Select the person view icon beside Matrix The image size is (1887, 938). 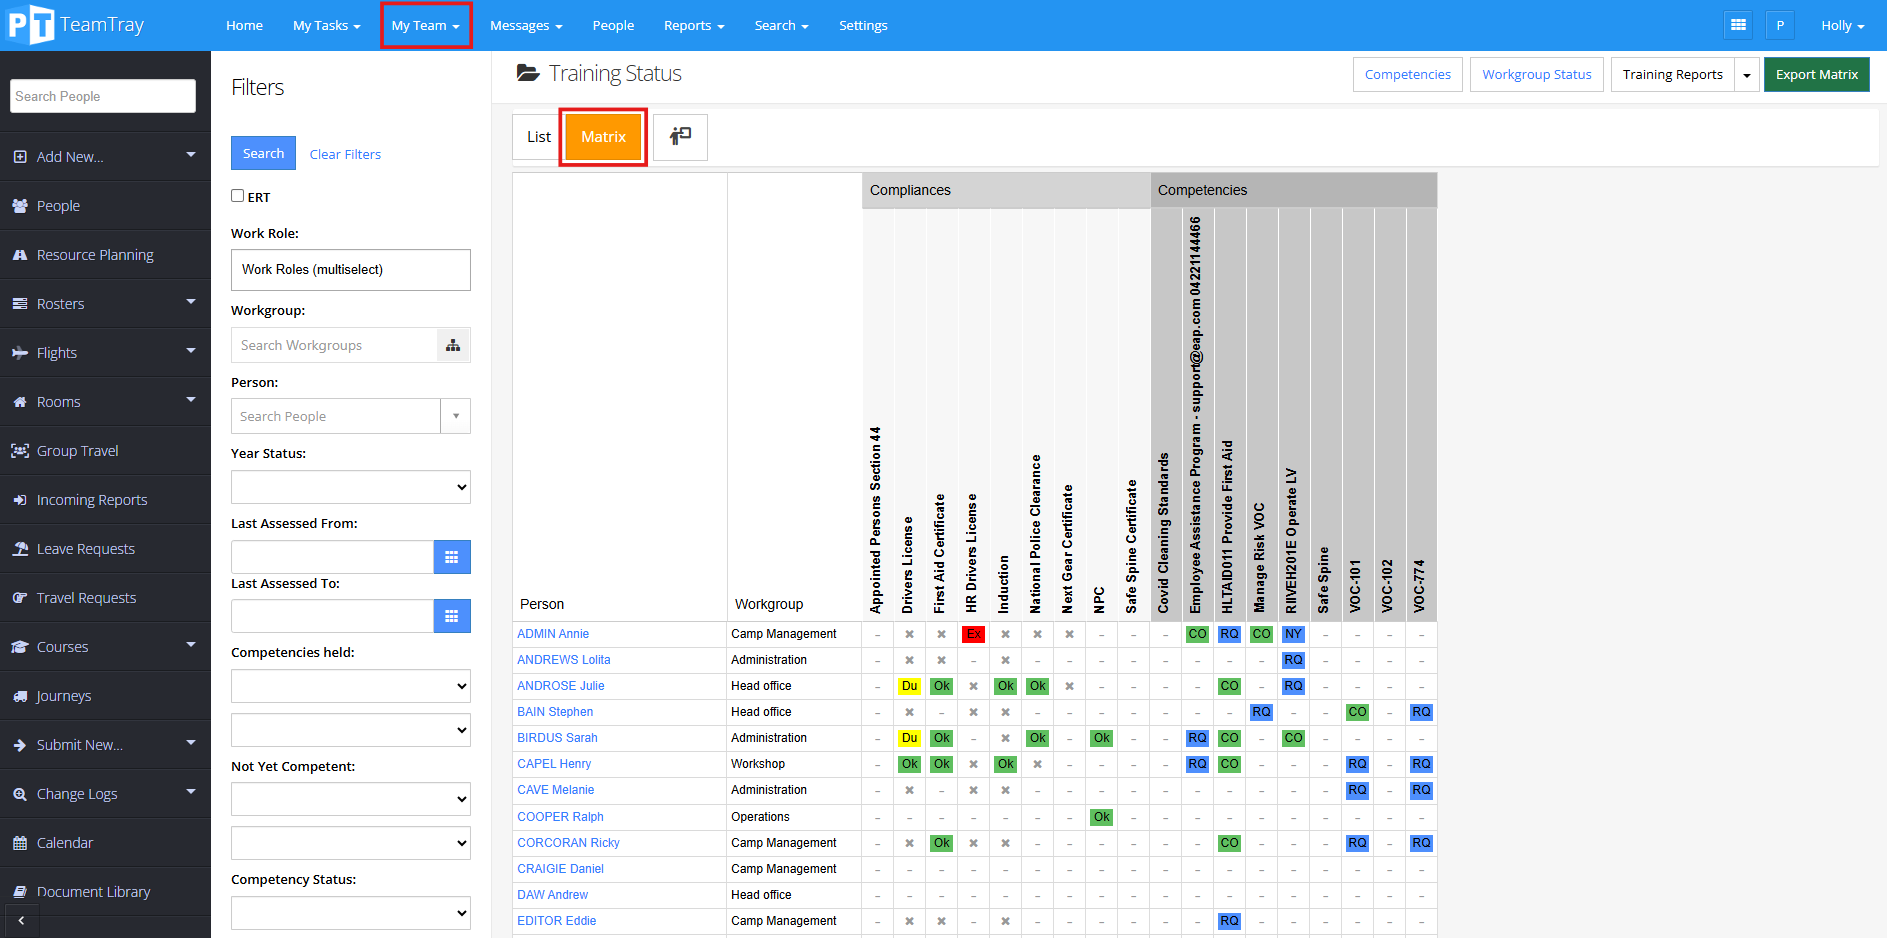(680, 137)
